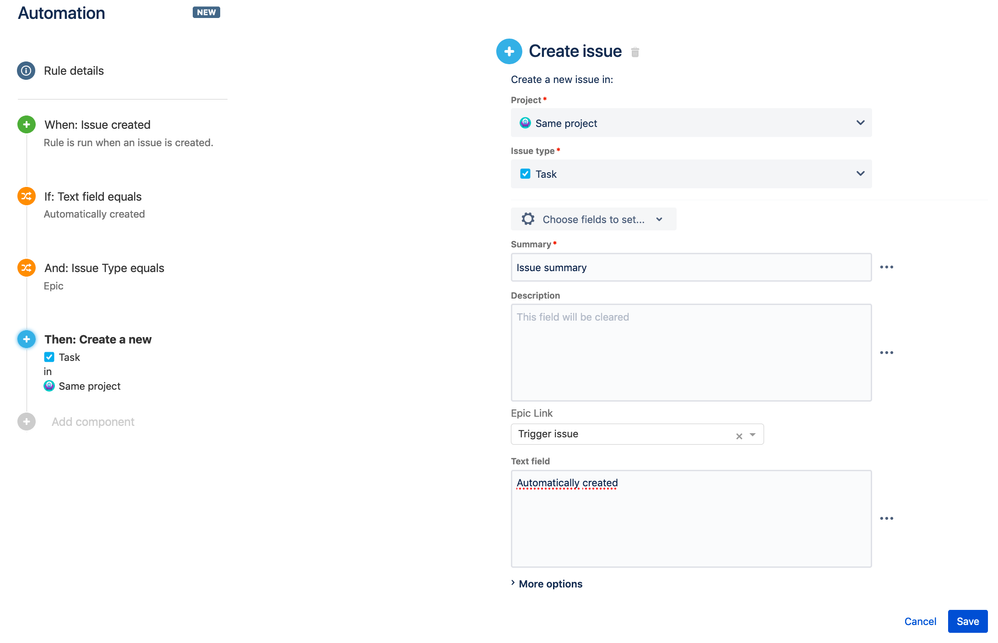Click the Task checkbox icon in sidebar
The height and width of the screenshot is (643, 998).
[49, 357]
